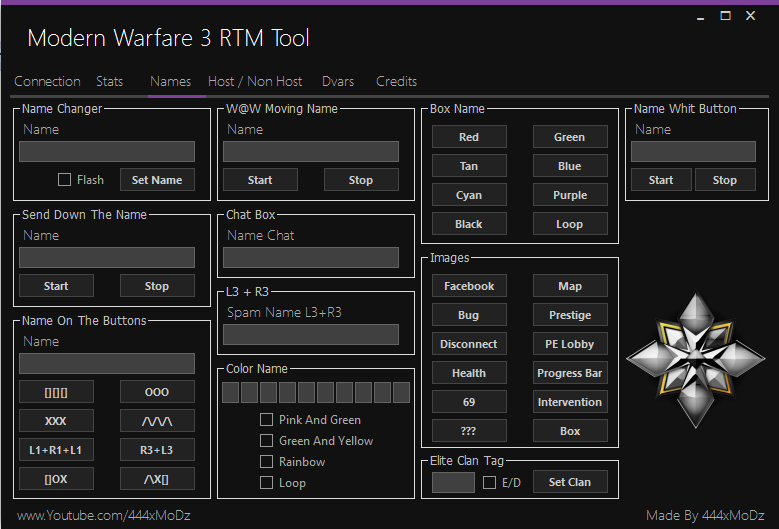Image resolution: width=779 pixels, height=529 pixels.
Task: Click the Name Chat input field
Action: pyautogui.click(x=311, y=257)
